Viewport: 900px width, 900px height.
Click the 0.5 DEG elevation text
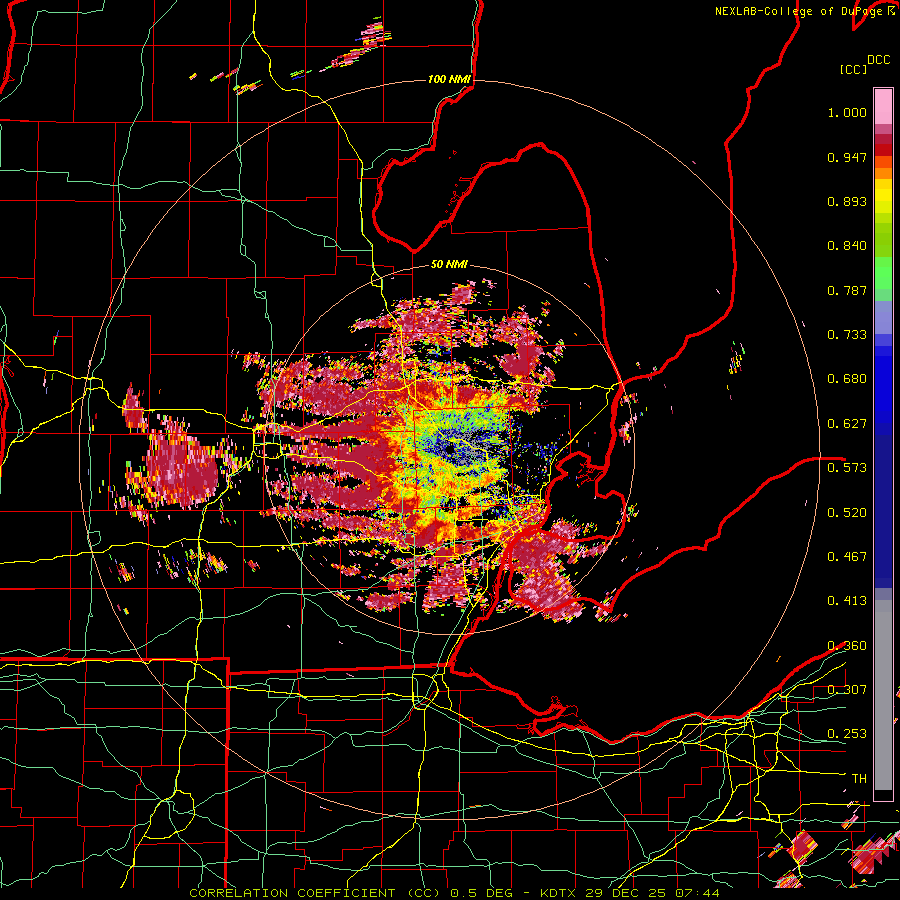[484, 893]
